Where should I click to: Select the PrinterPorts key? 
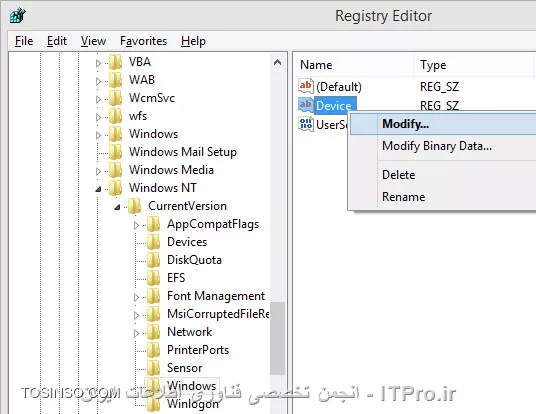[x=198, y=350]
